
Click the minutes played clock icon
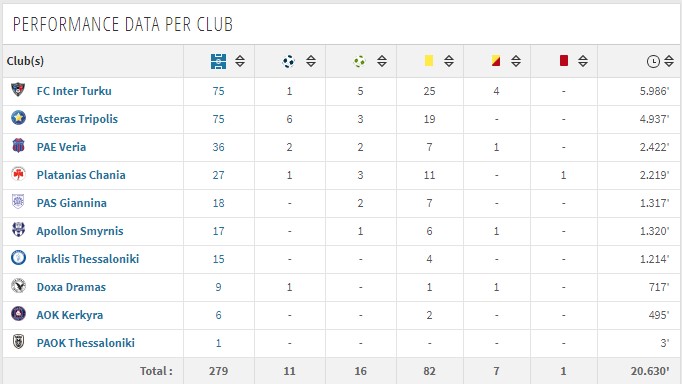pos(653,61)
